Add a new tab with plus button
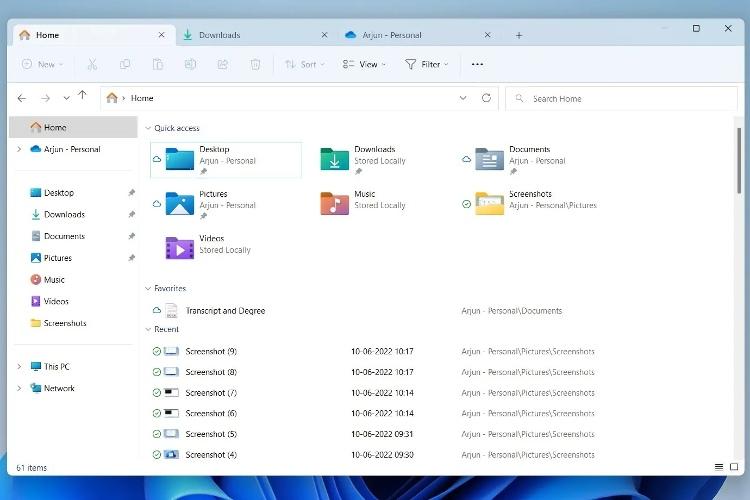Viewport: 750px width, 500px height. [519, 35]
